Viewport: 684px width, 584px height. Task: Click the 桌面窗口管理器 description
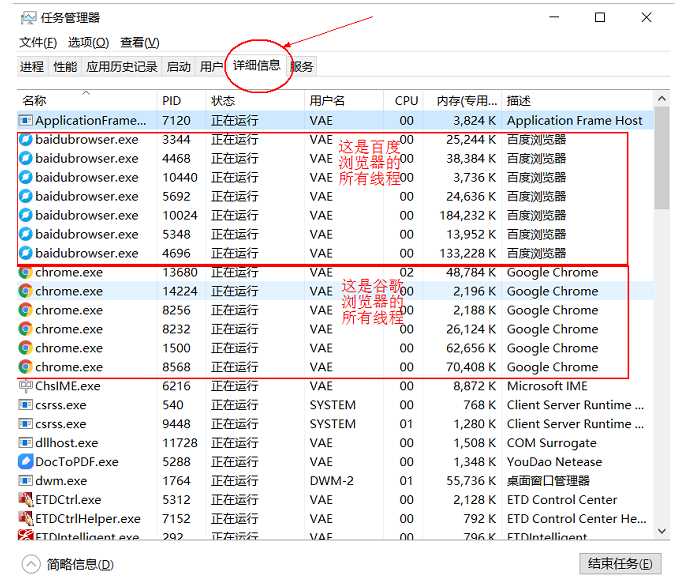548,481
